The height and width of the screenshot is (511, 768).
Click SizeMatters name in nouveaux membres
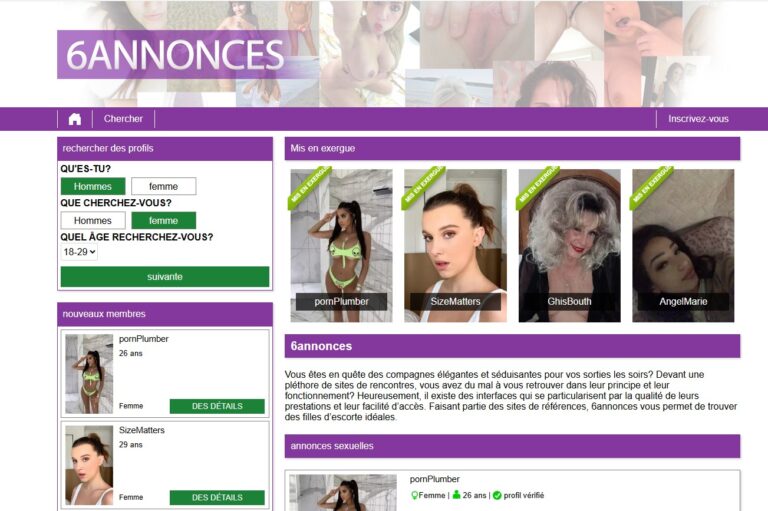click(142, 430)
